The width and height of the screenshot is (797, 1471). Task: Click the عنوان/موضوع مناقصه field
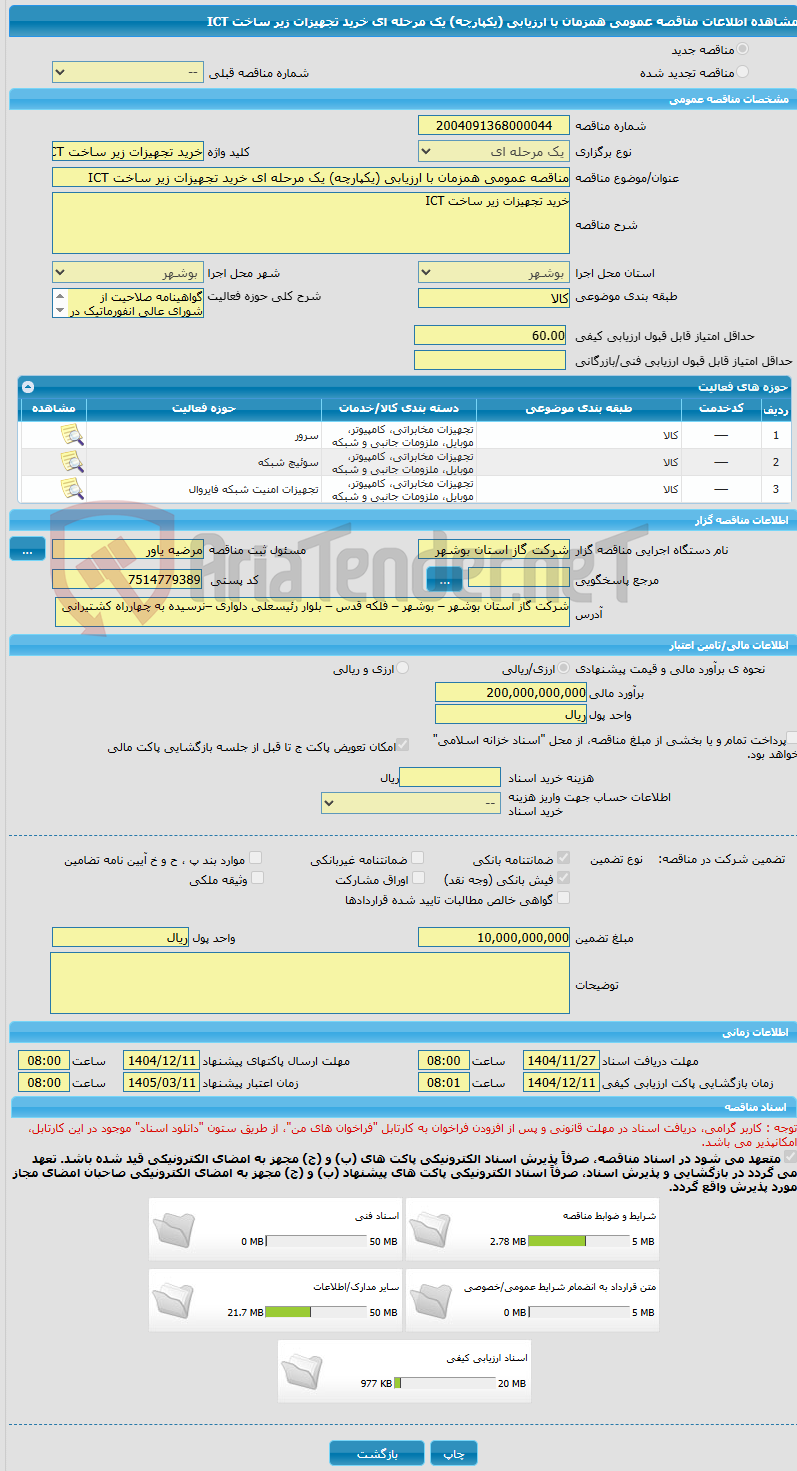311,178
